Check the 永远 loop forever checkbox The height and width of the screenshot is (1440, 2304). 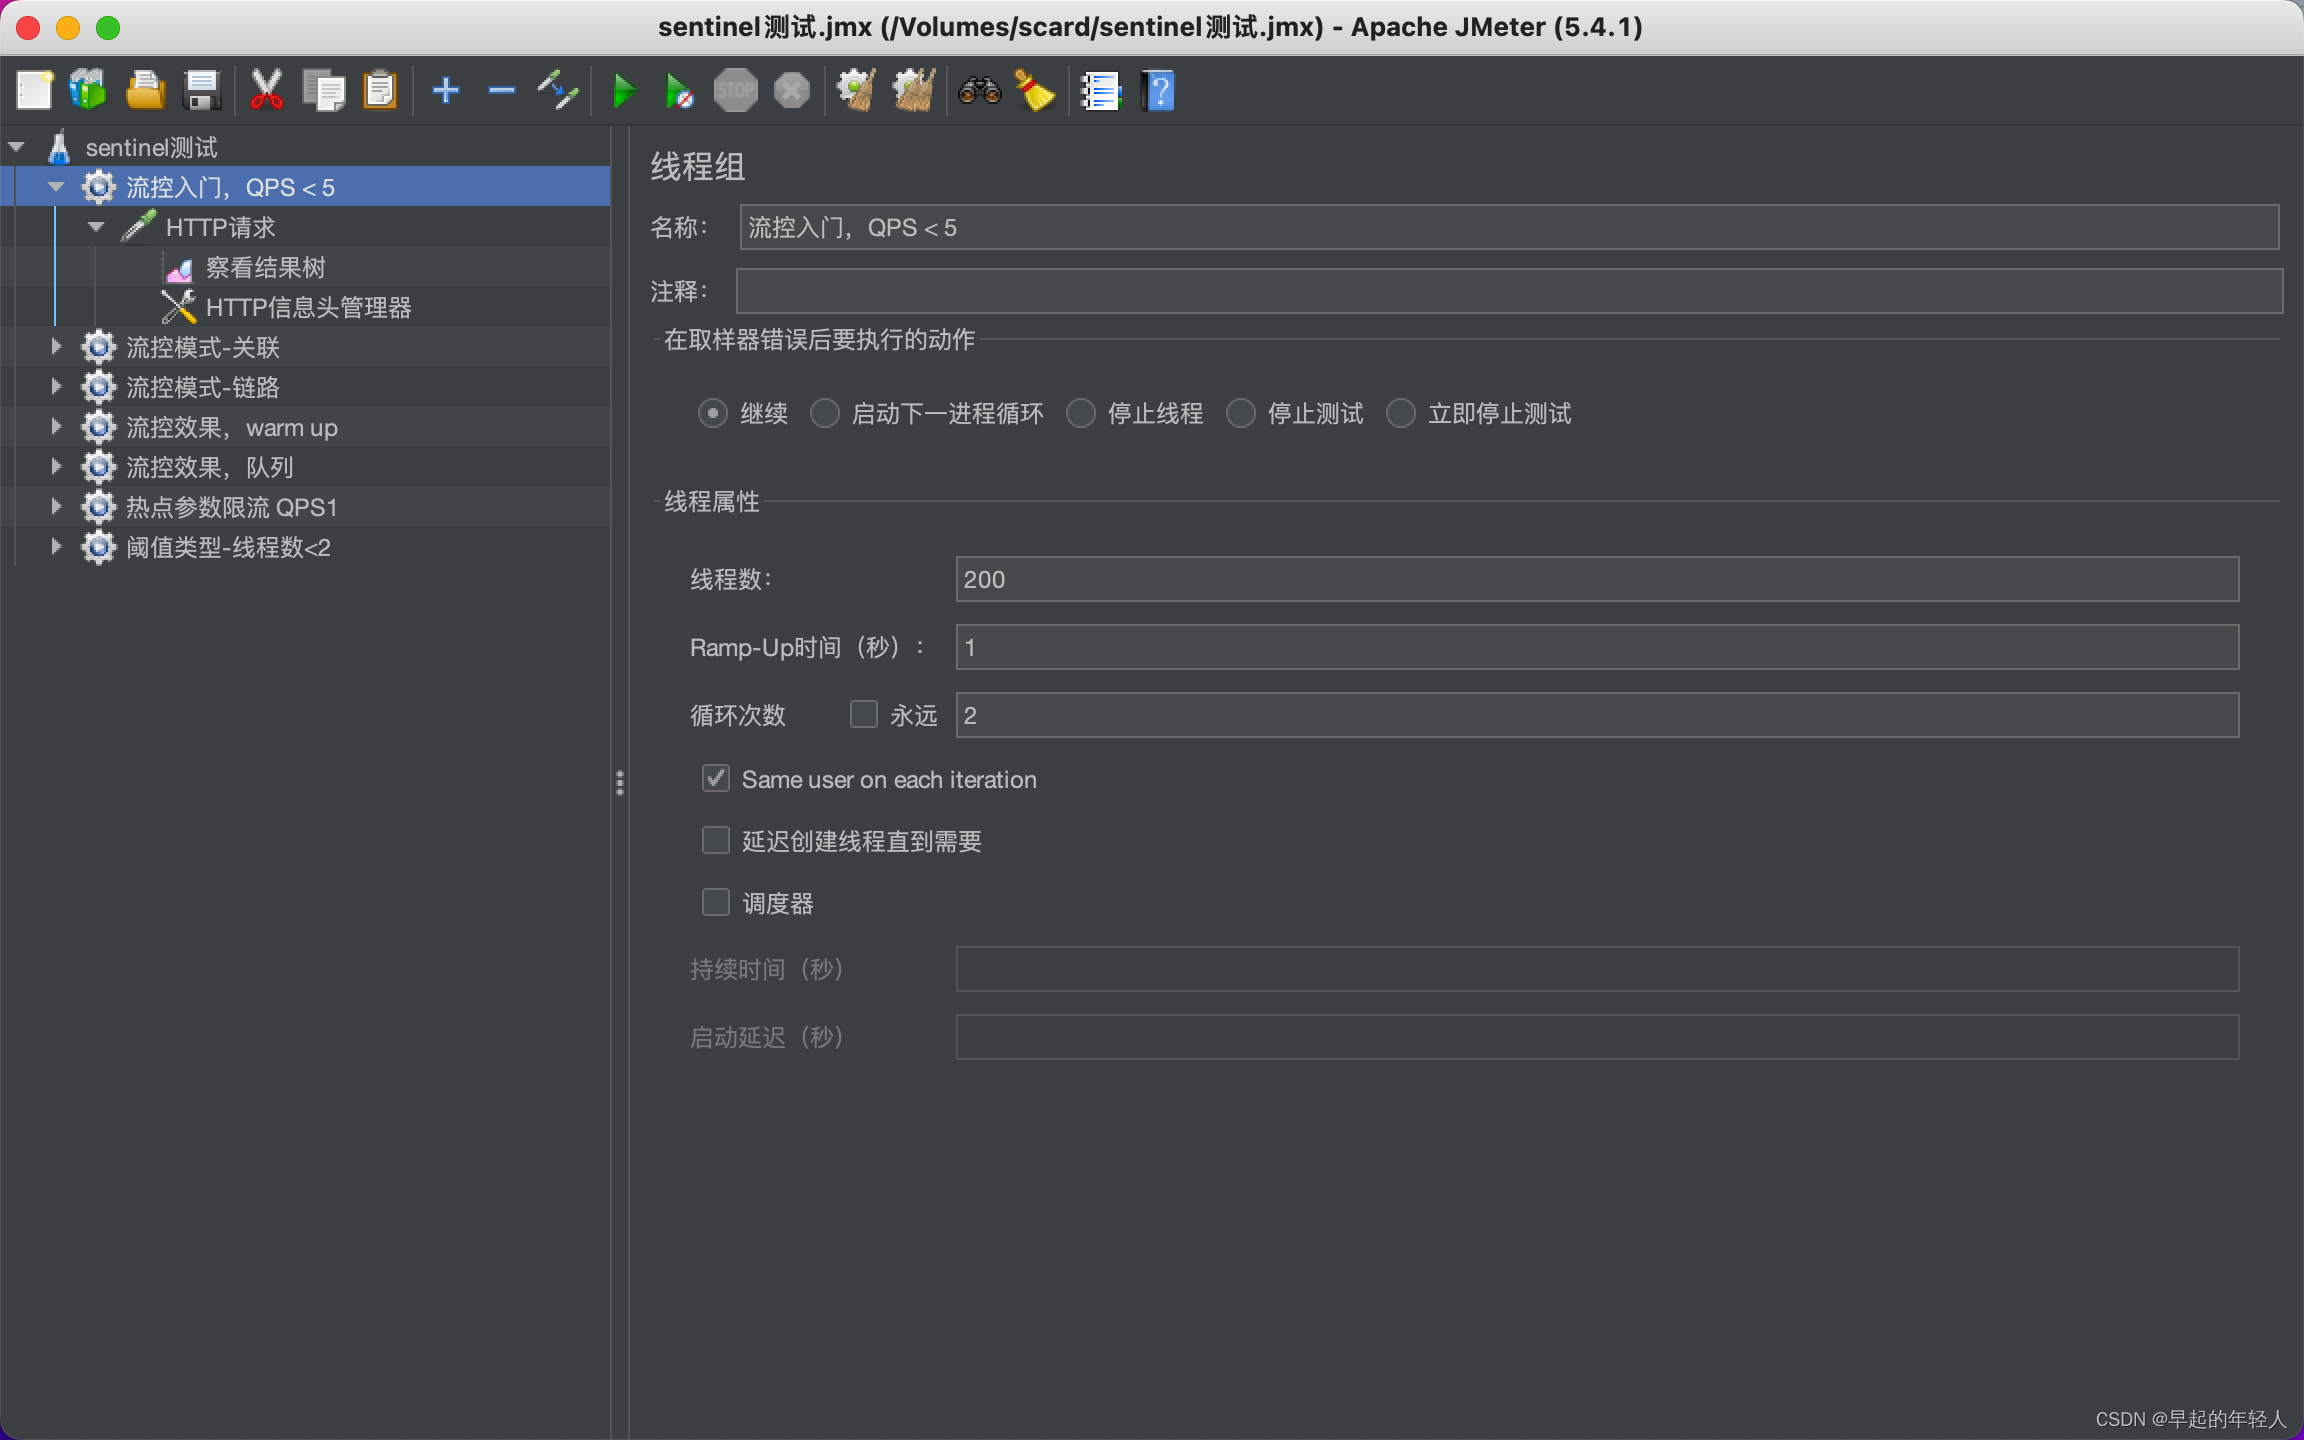point(863,715)
